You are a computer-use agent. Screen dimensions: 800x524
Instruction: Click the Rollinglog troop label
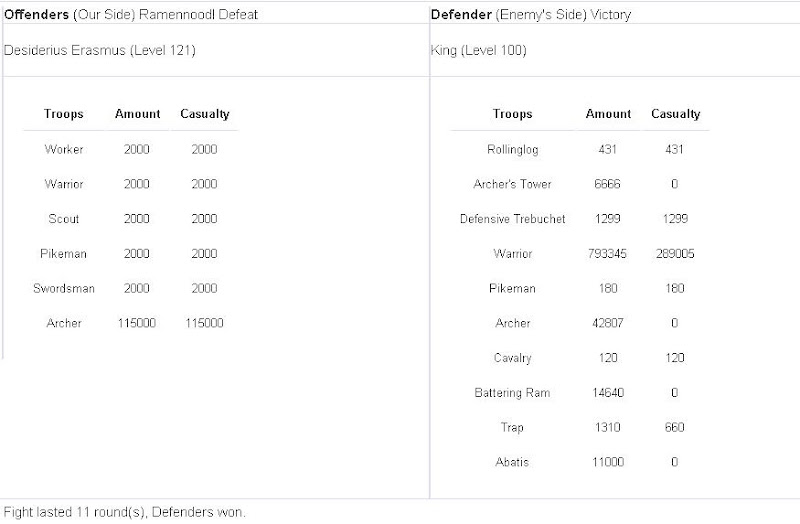point(512,150)
